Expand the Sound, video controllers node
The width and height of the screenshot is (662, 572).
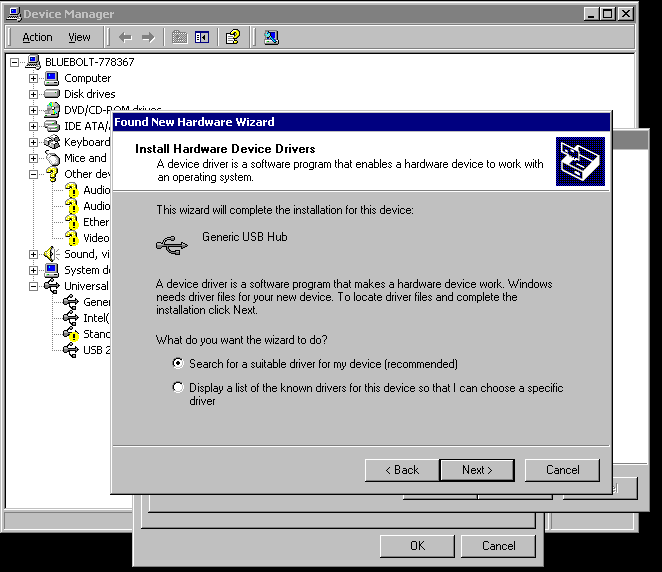pyautogui.click(x=33, y=254)
